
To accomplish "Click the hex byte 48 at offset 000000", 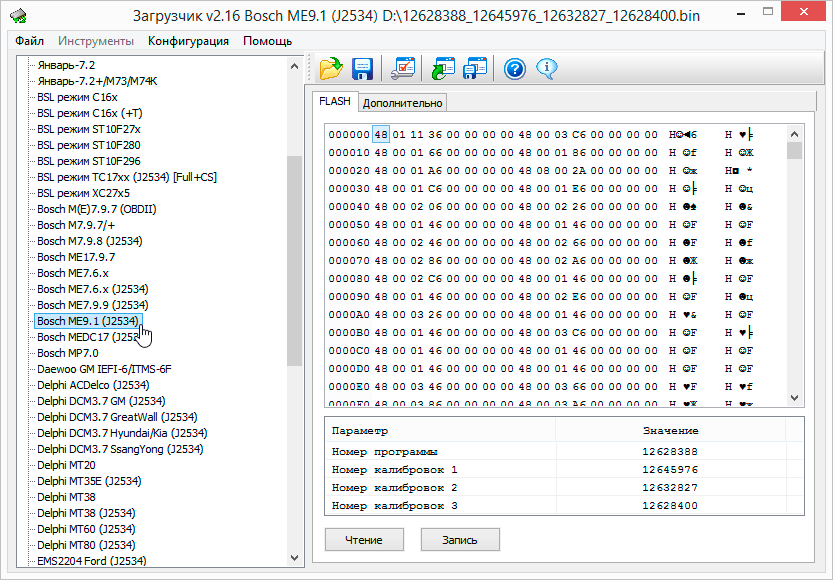I will (381, 134).
